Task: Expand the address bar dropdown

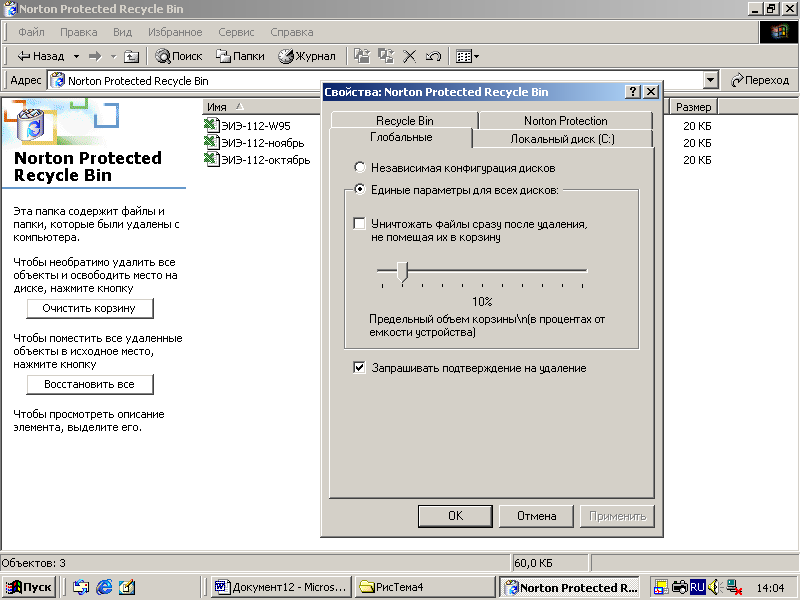Action: pos(710,80)
